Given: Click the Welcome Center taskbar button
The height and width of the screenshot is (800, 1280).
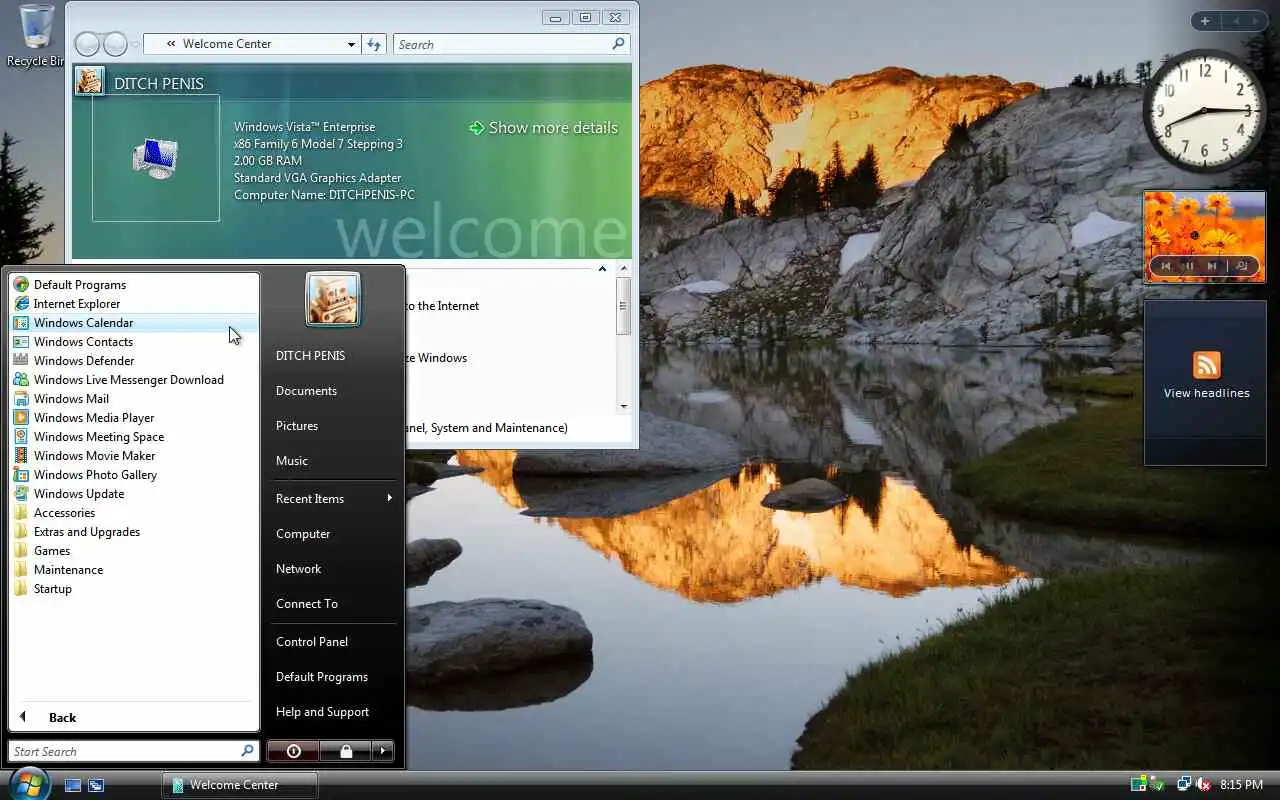Looking at the screenshot, I should click(x=240, y=785).
